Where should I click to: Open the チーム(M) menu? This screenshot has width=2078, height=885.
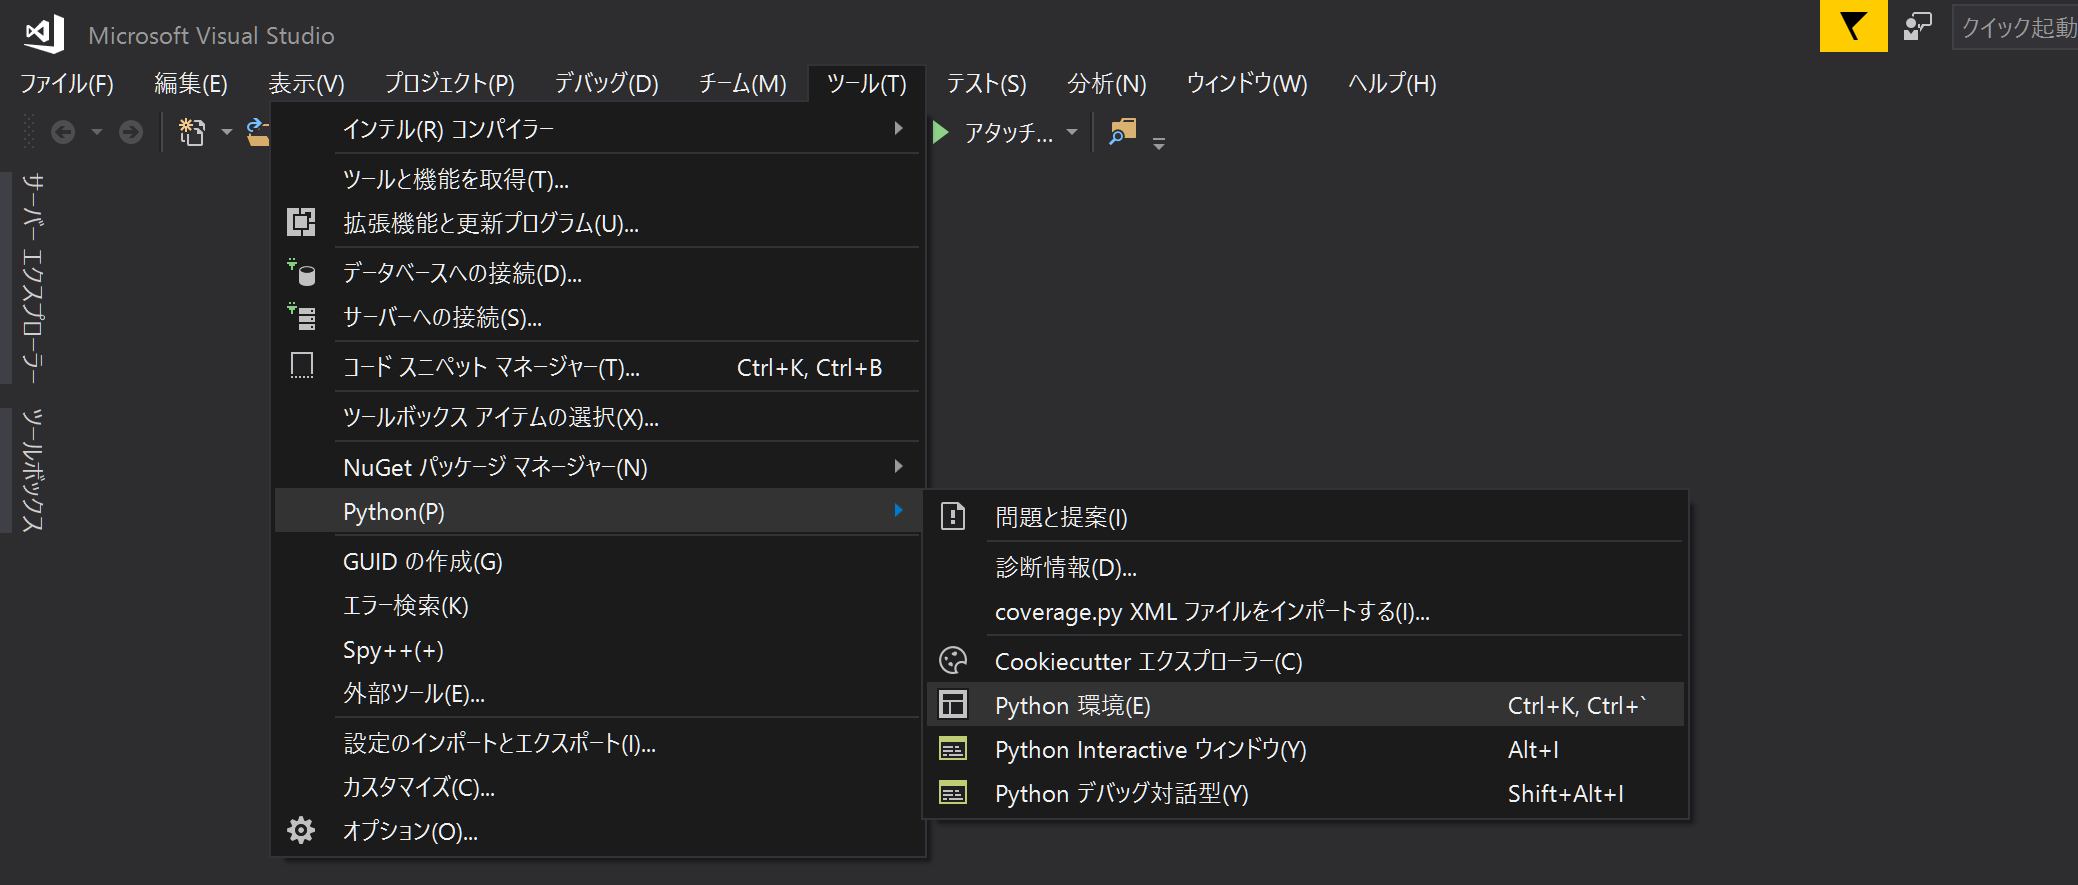[x=742, y=83]
